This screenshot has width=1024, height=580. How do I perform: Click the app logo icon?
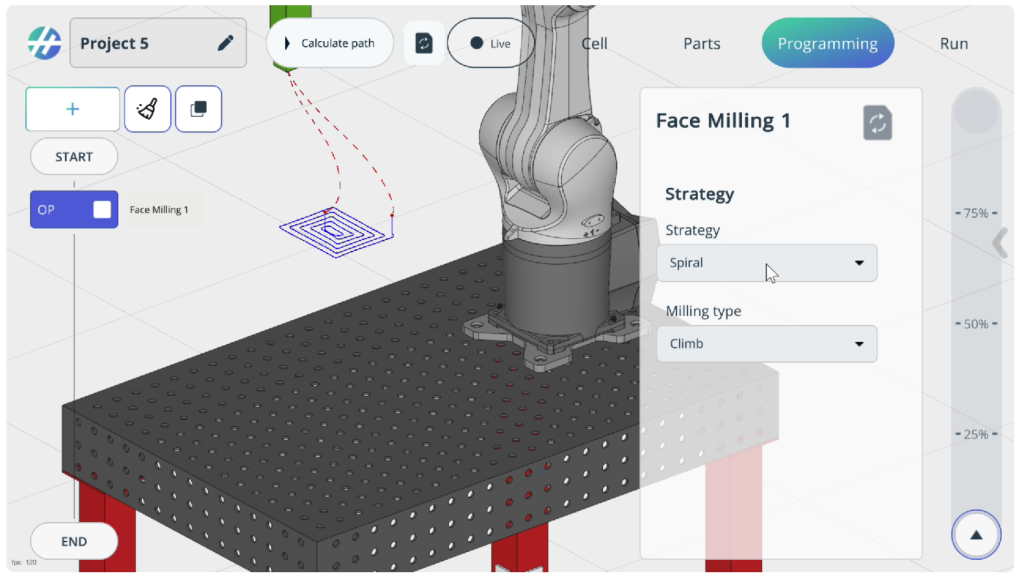[44, 43]
